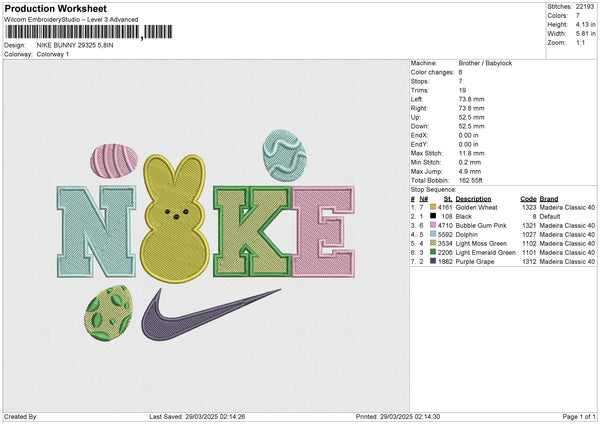The width and height of the screenshot is (600, 424).
Task: Click the Max Stitch value '11.8 mm'
Action: (x=471, y=153)
